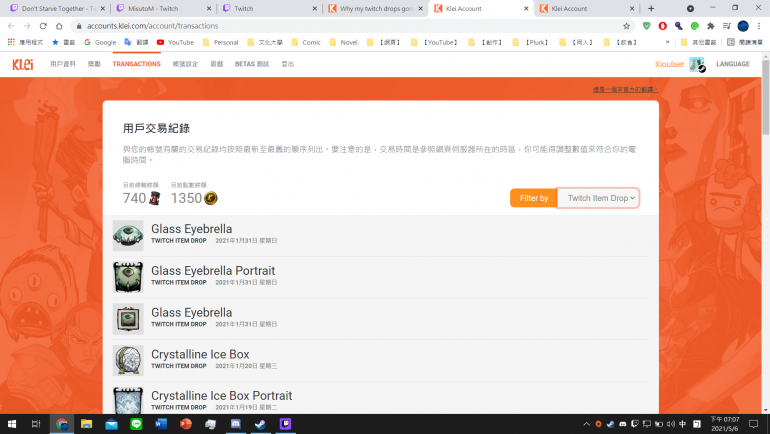Click the 用戶交易紀錄 heading
This screenshot has width=770, height=434.
pyautogui.click(x=156, y=128)
